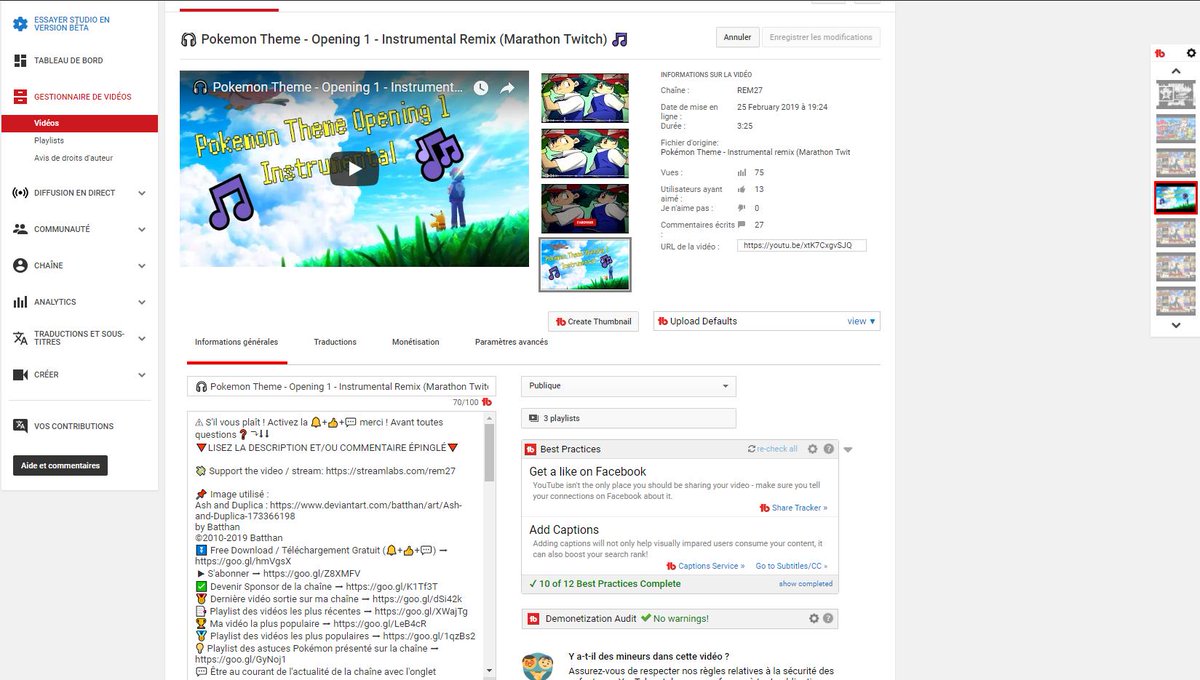Click the Aide et commentaires button

tap(60, 466)
